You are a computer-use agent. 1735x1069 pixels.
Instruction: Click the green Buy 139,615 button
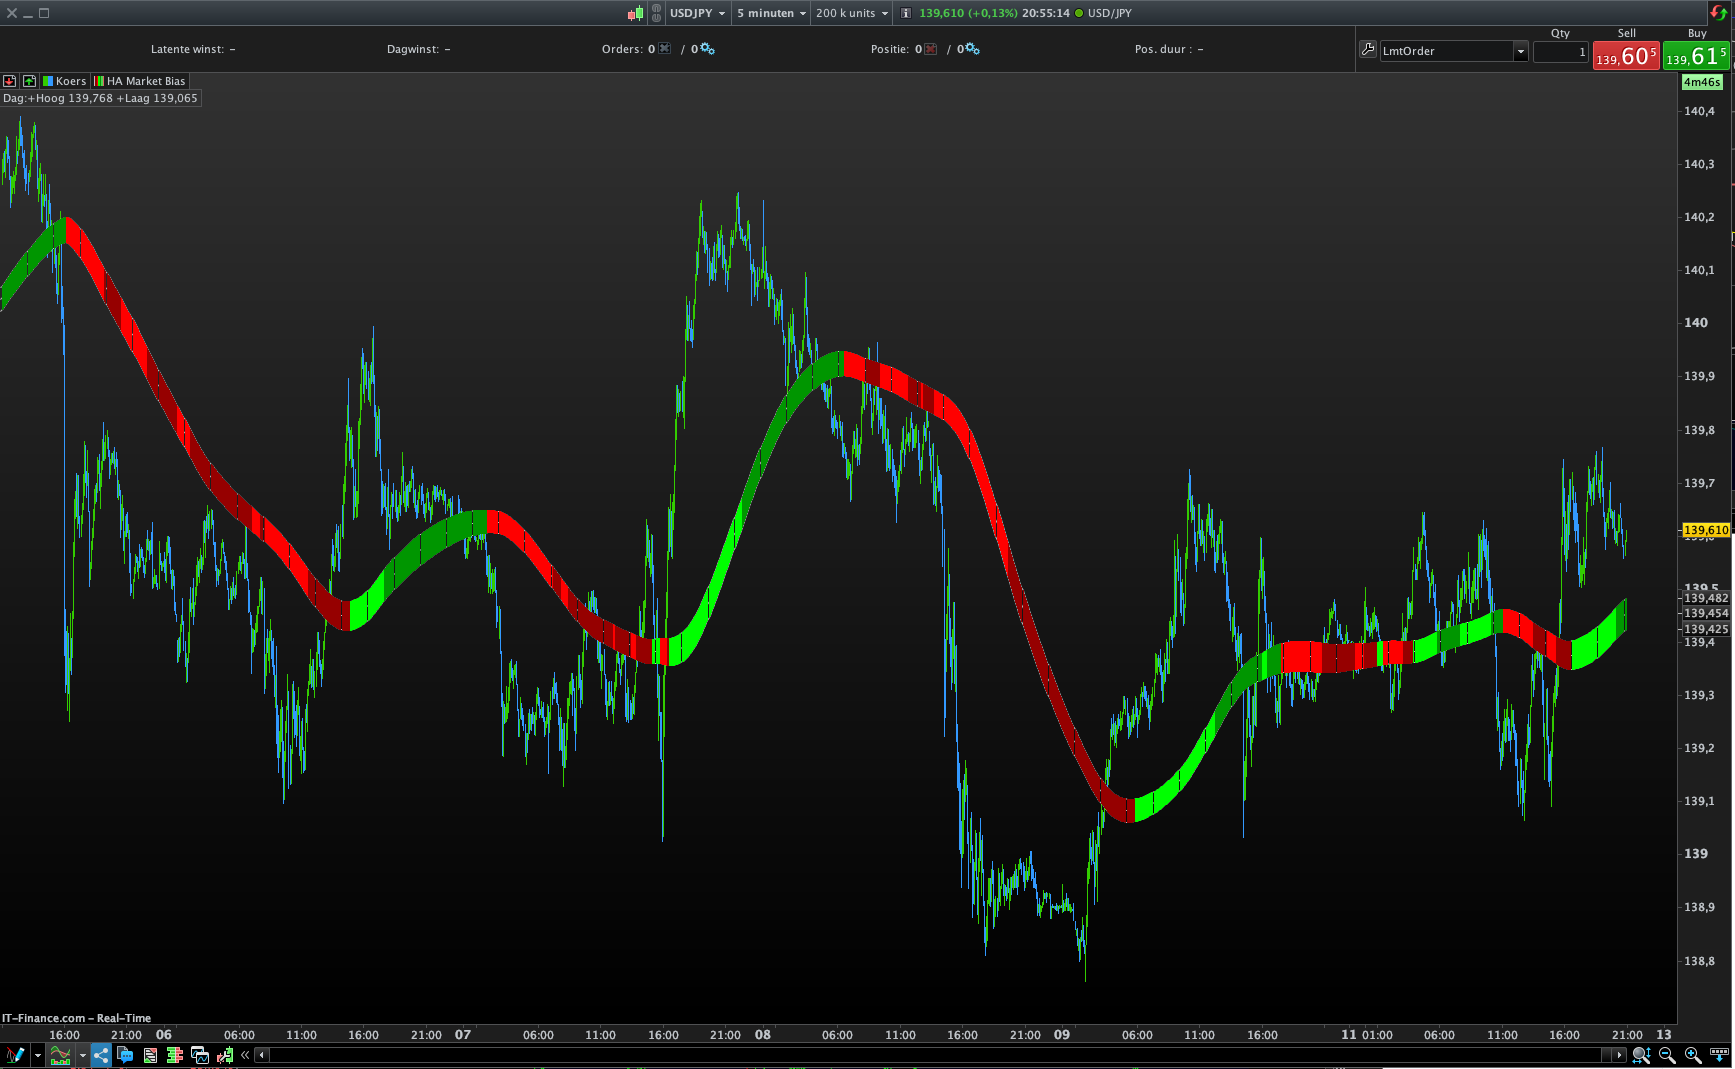tap(1696, 56)
